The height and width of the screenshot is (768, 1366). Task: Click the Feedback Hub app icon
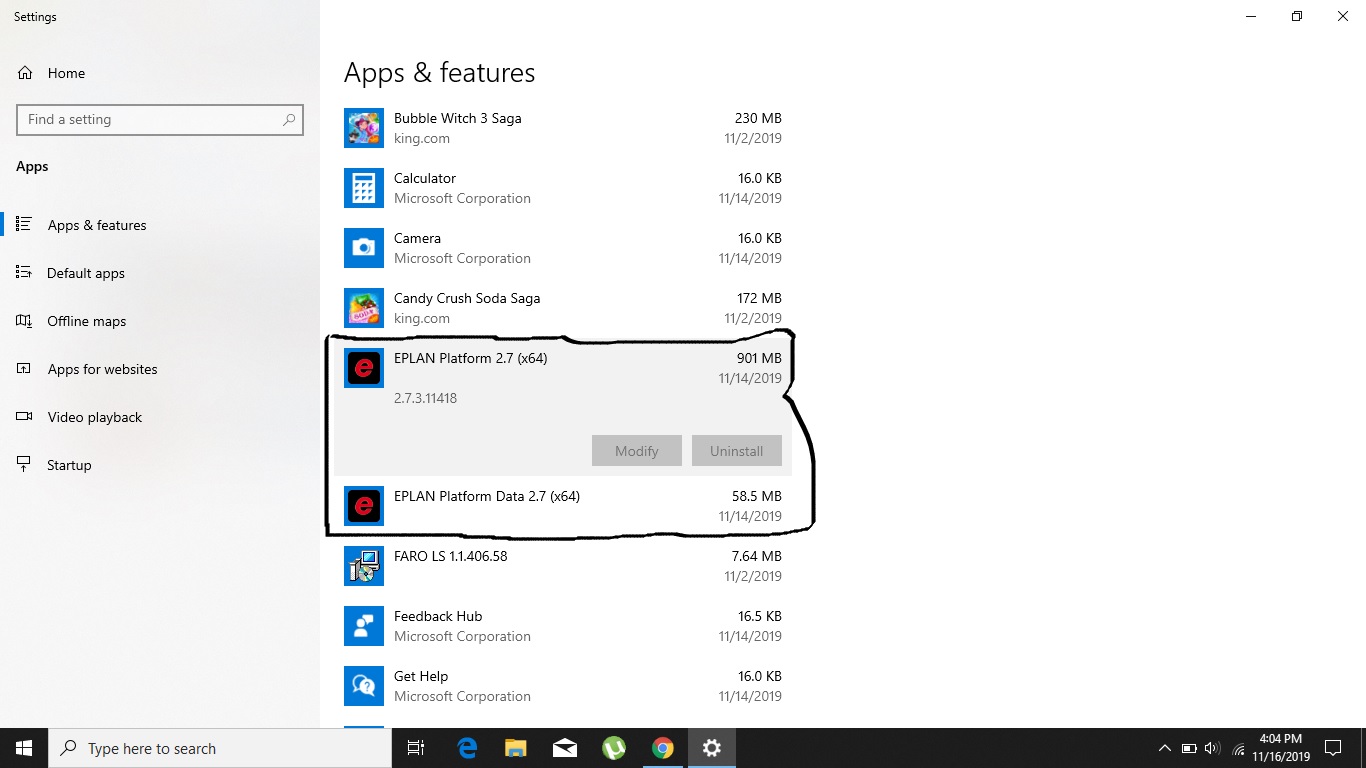tap(364, 626)
